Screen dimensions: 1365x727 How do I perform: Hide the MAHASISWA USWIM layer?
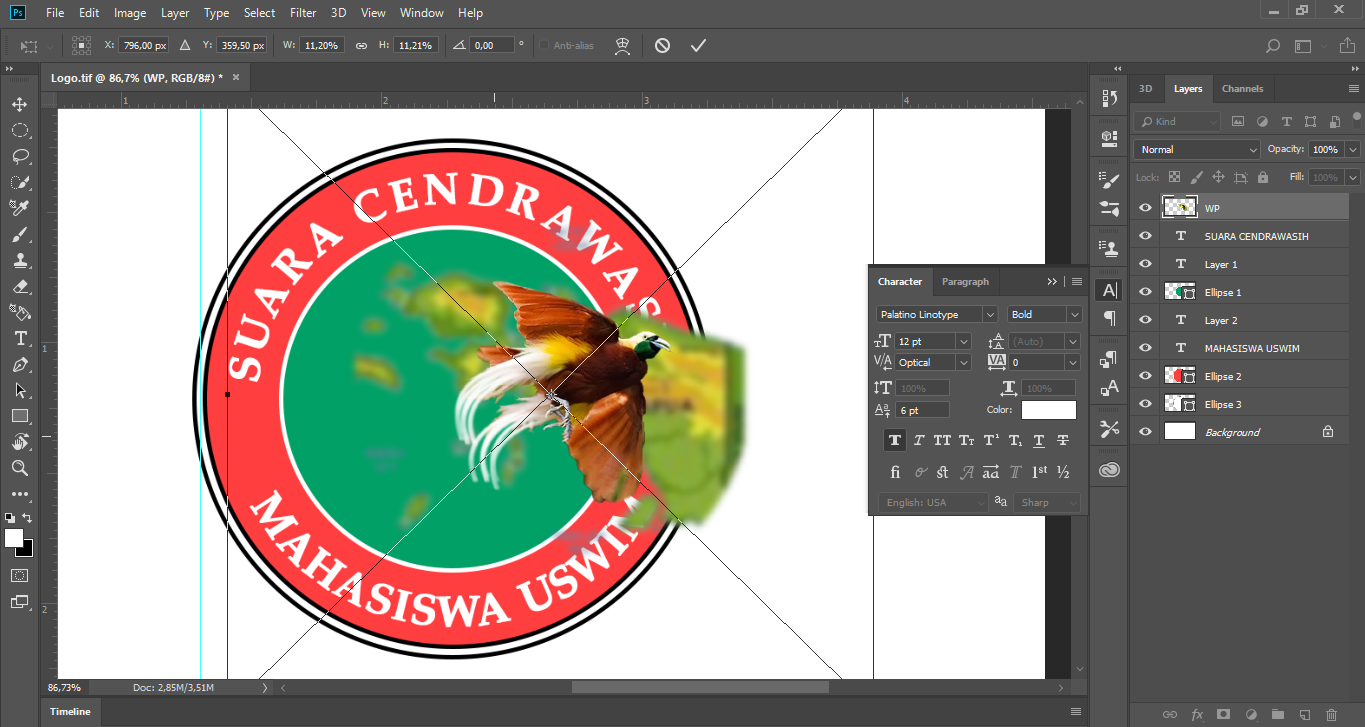1146,348
